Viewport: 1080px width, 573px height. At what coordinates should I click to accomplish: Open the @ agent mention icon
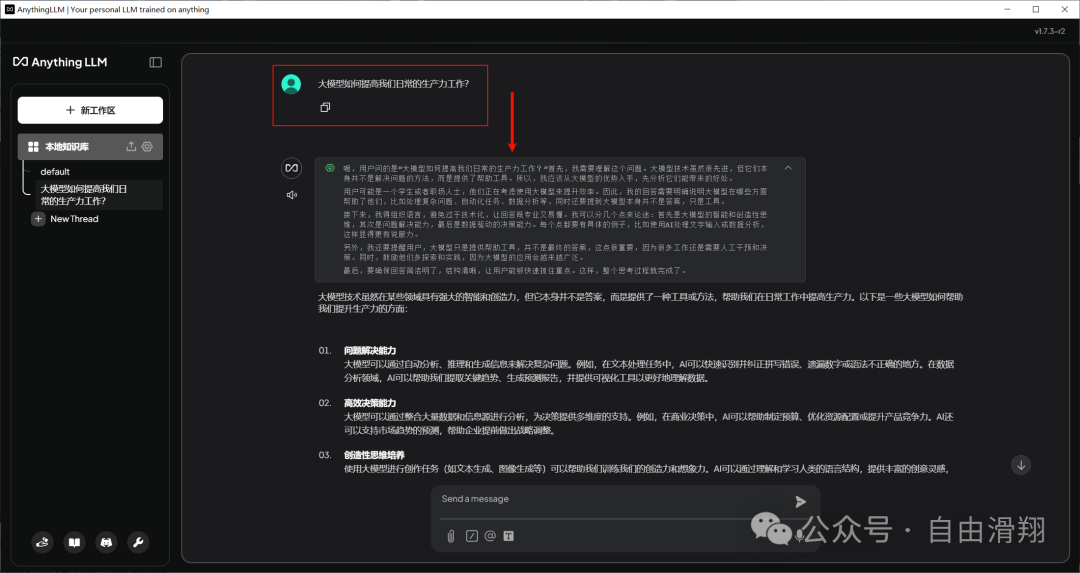490,536
